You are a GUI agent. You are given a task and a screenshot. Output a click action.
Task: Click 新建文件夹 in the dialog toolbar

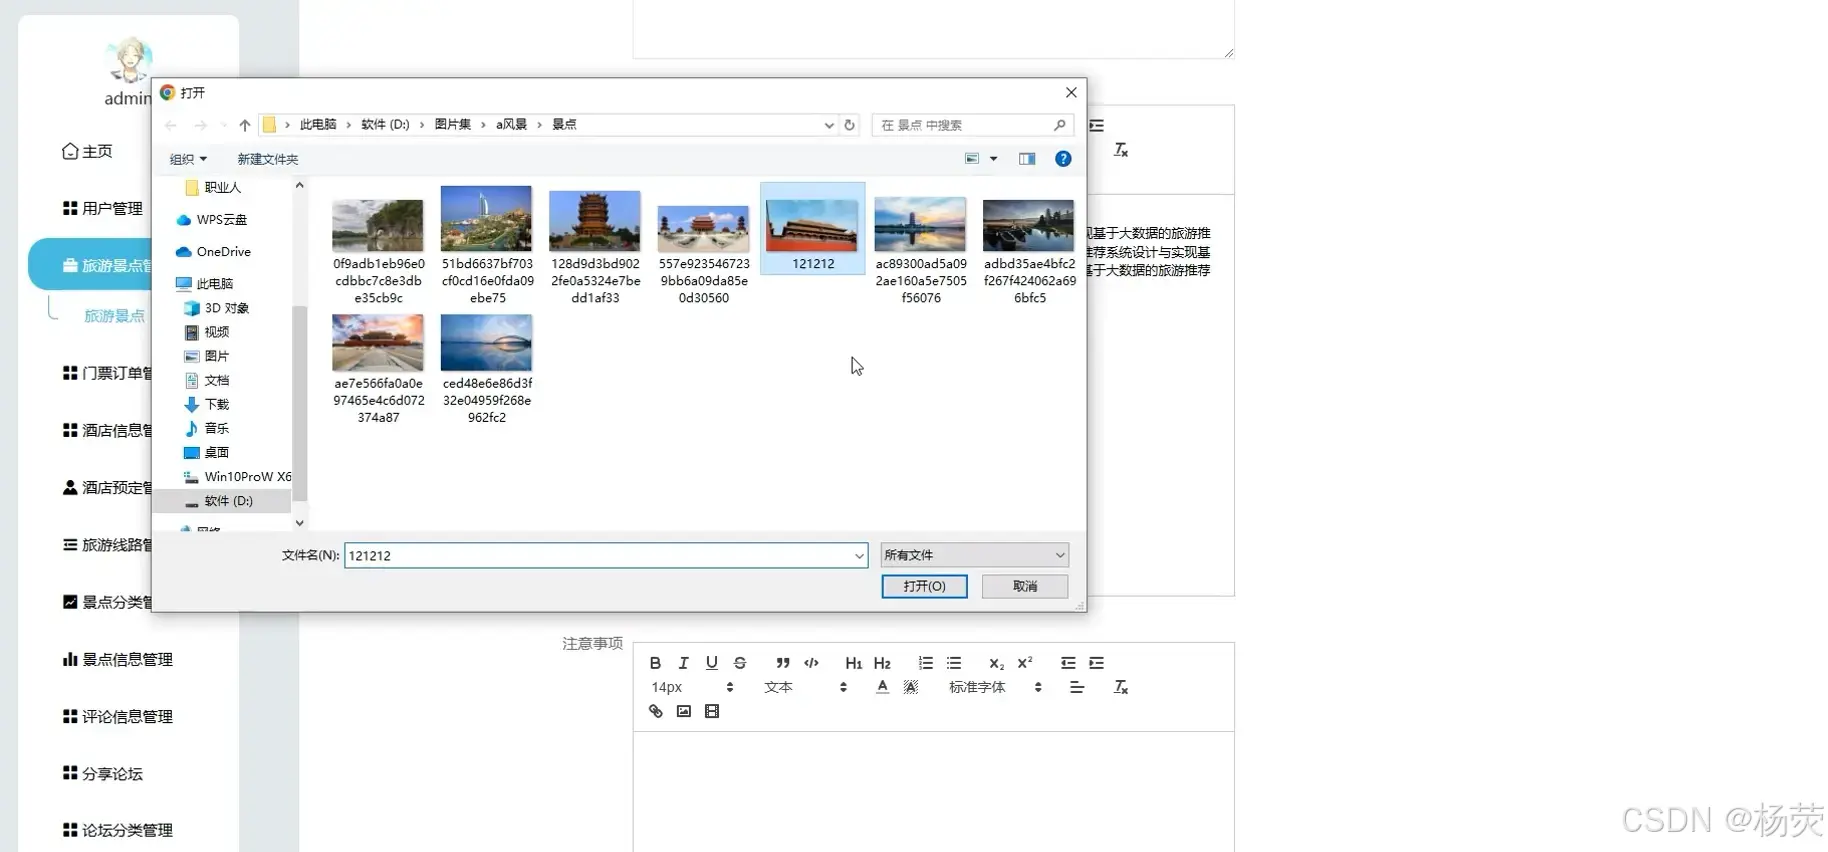[x=267, y=159]
